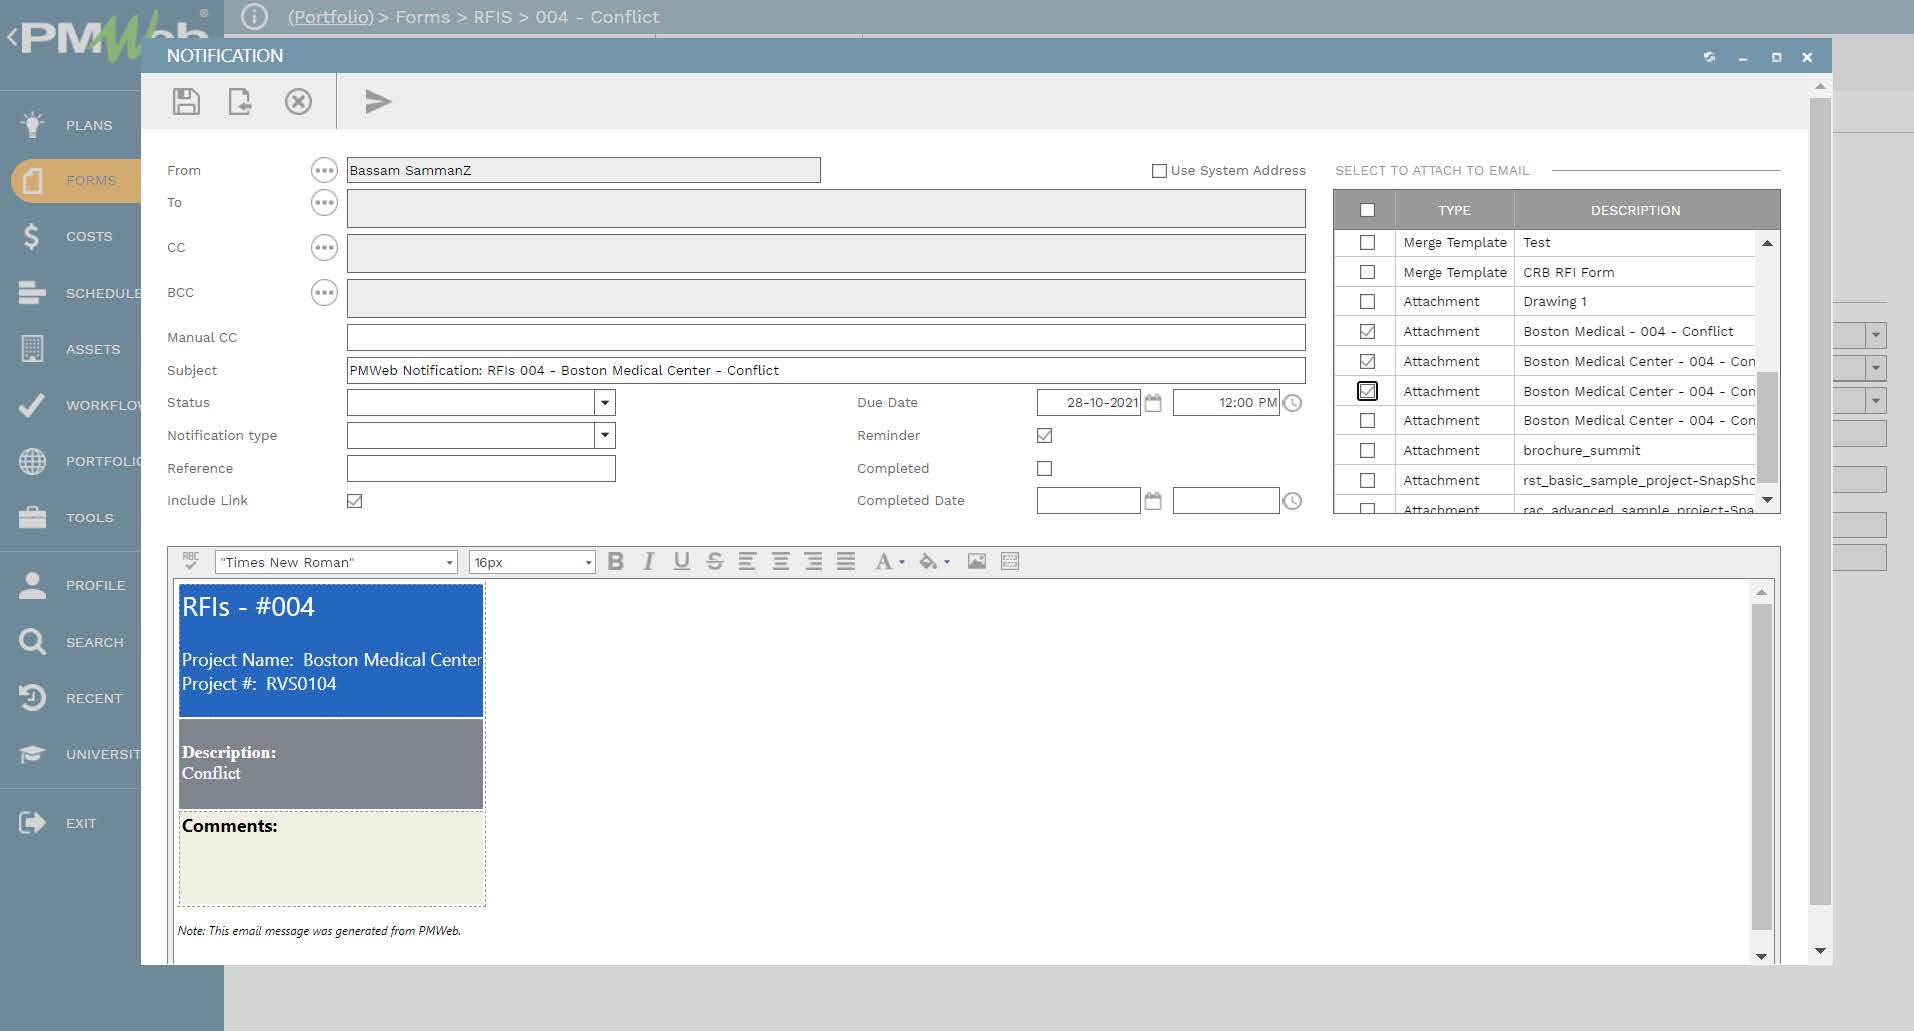Check the Test merge template checkbox
The width and height of the screenshot is (1914, 1031).
(1367, 242)
